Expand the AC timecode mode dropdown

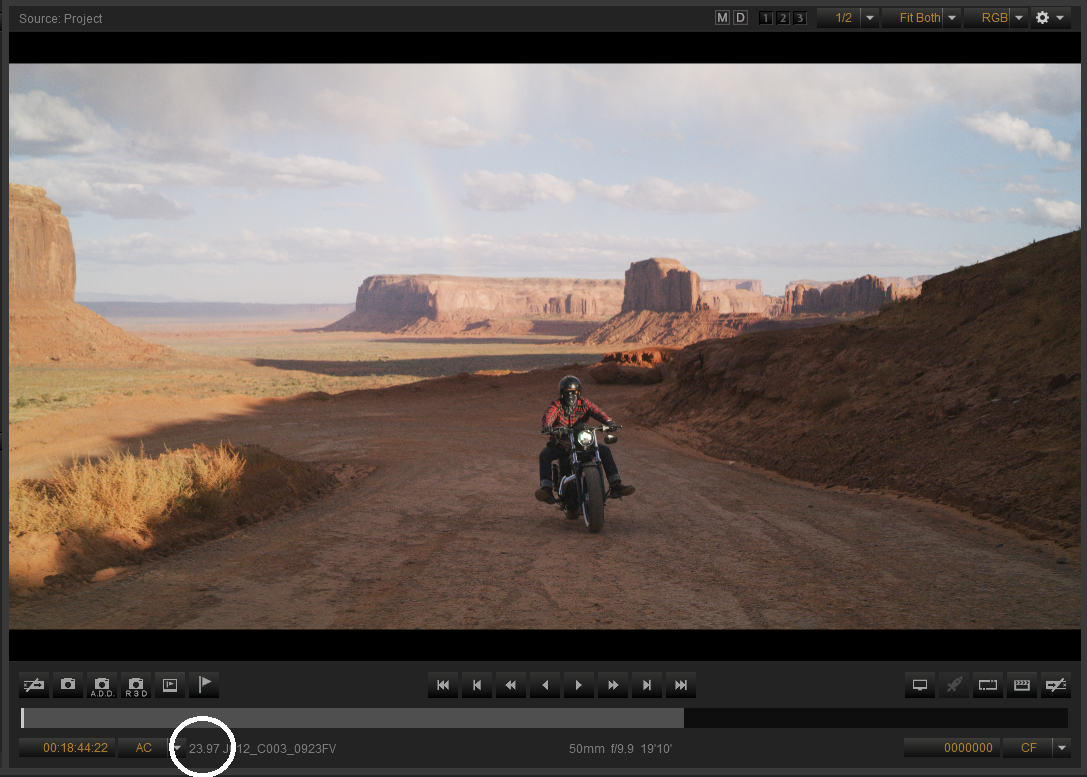pyautogui.click(x=177, y=748)
